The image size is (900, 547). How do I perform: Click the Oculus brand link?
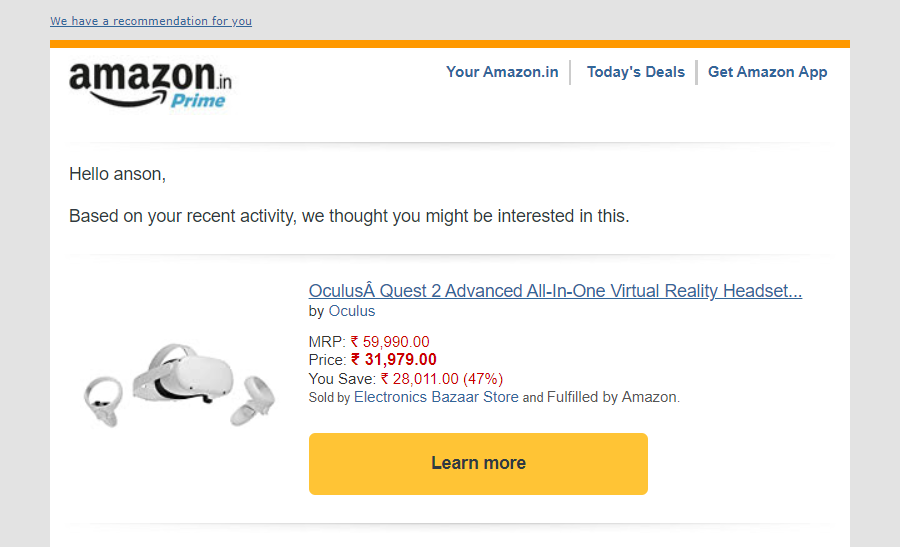pos(352,311)
